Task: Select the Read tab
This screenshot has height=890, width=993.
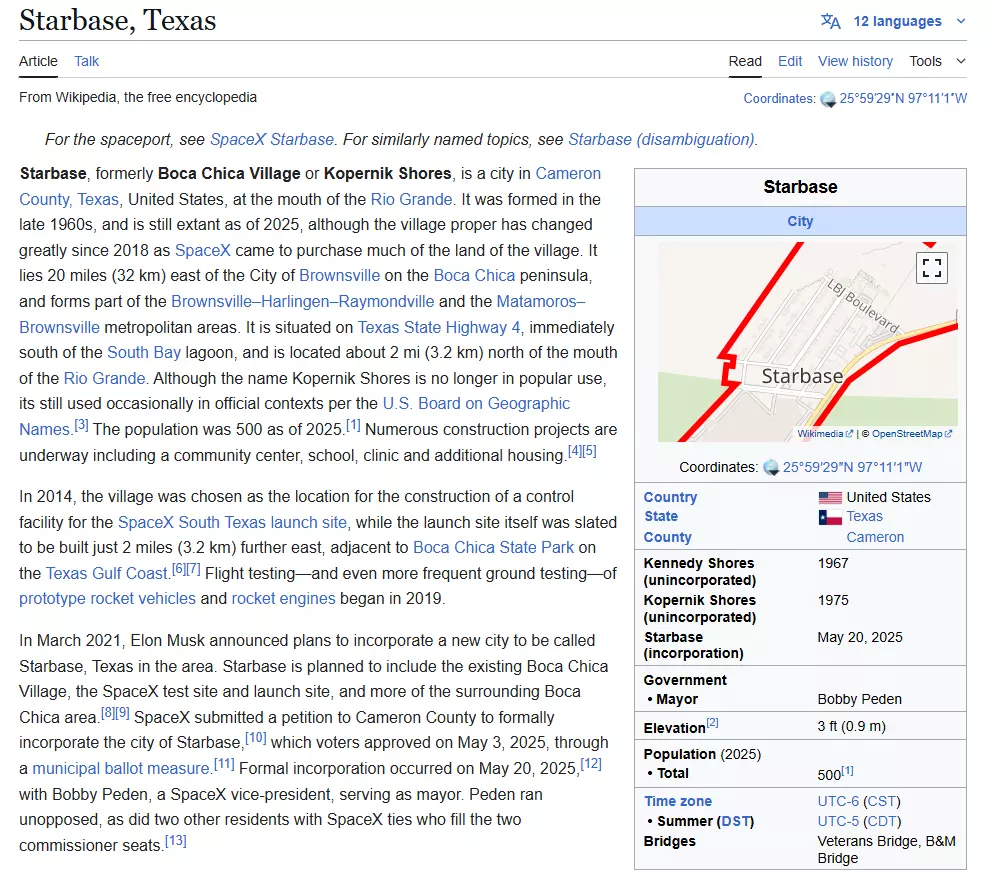Action: pyautogui.click(x=745, y=61)
